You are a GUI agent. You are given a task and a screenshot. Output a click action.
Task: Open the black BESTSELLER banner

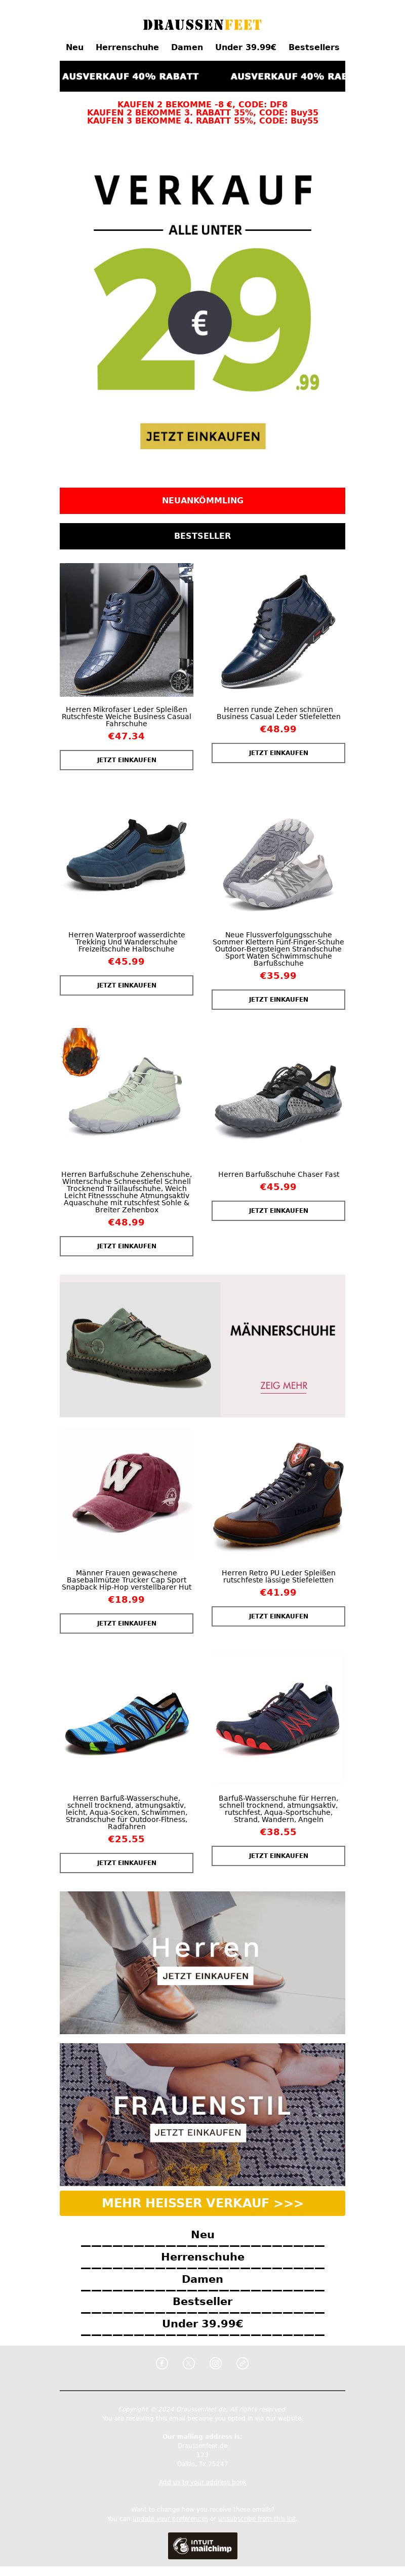click(x=202, y=536)
